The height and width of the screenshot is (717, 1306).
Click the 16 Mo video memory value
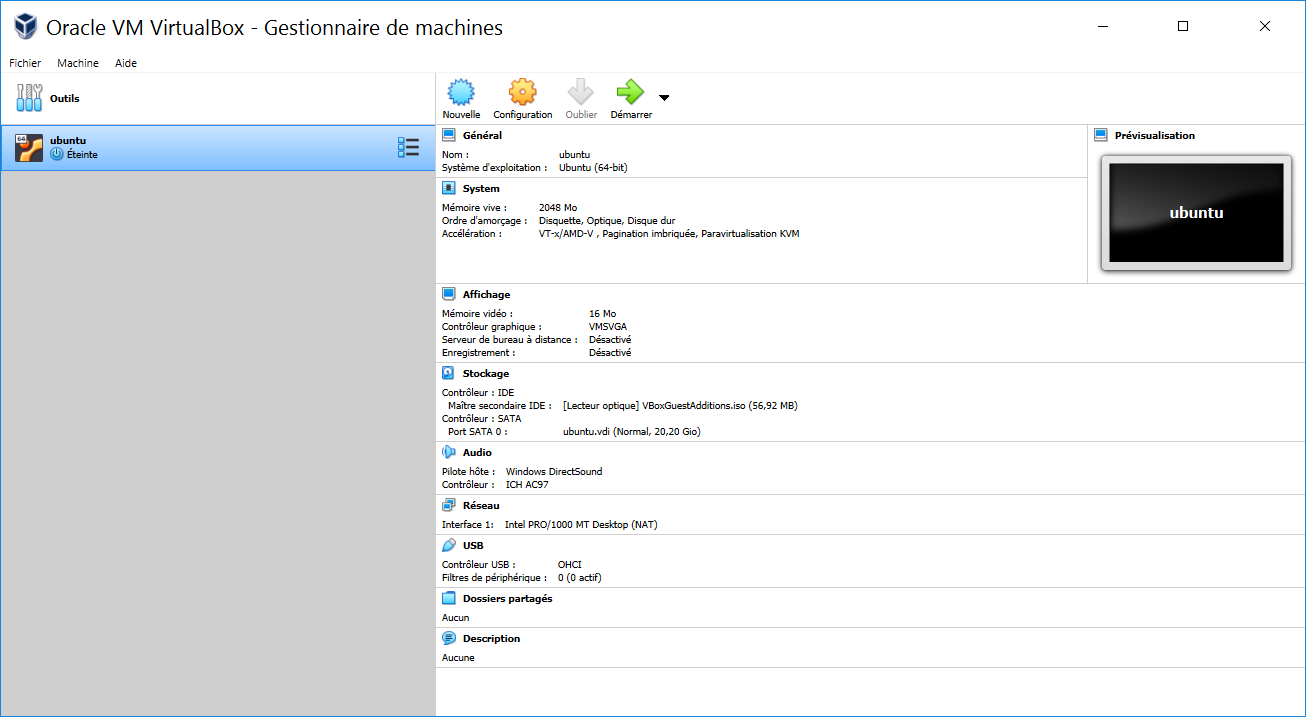pyautogui.click(x=602, y=313)
